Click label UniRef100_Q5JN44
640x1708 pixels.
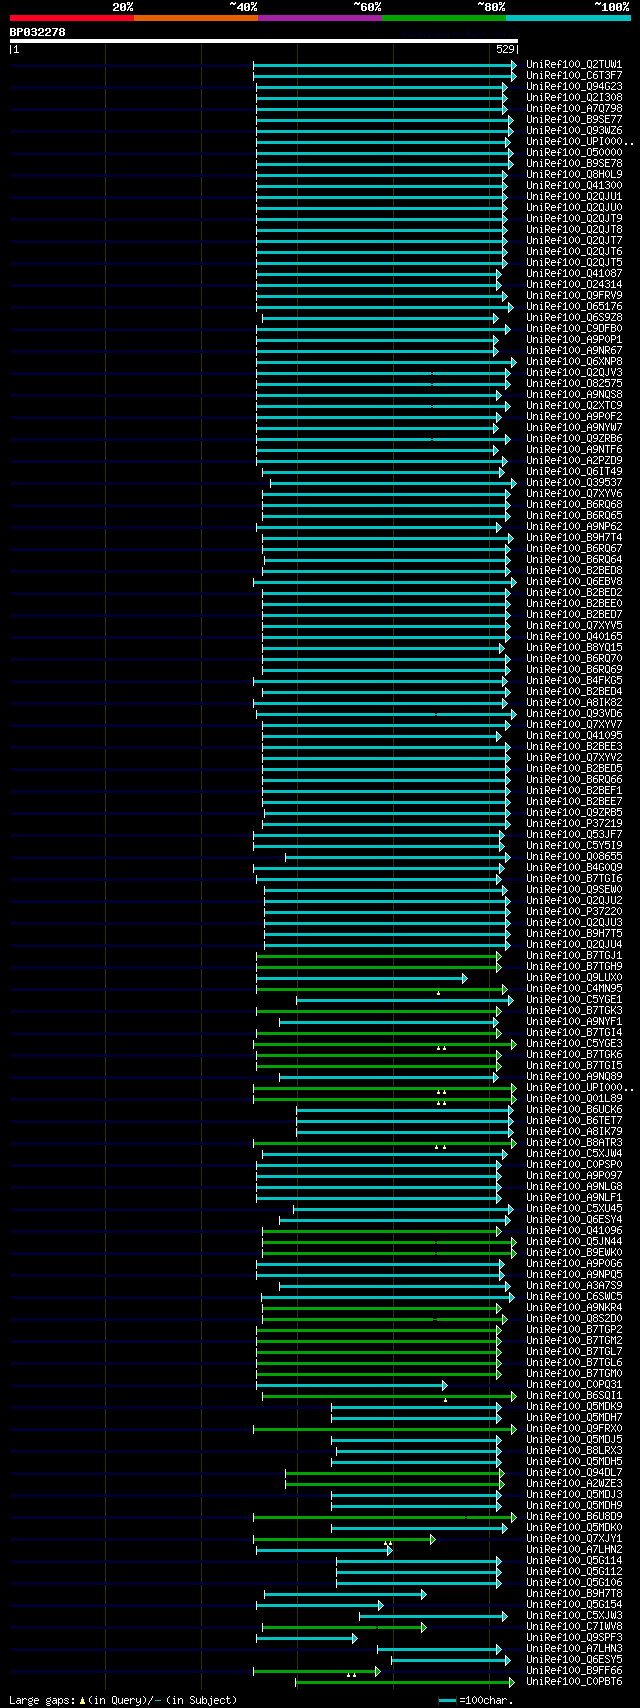tap(574, 1241)
